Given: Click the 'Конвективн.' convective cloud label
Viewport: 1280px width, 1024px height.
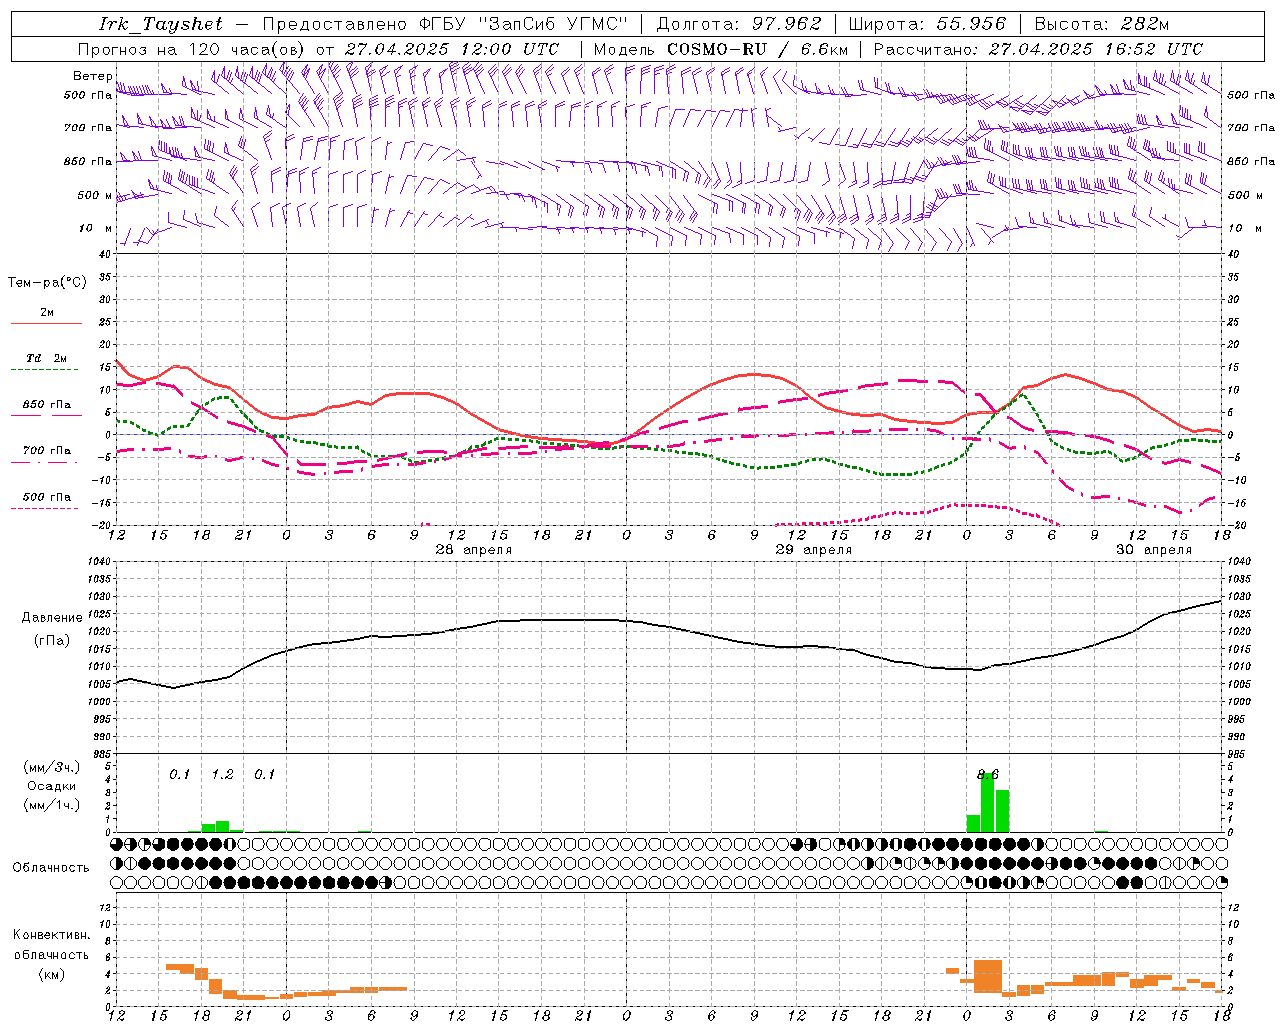Looking at the screenshot, I should click(51, 936).
